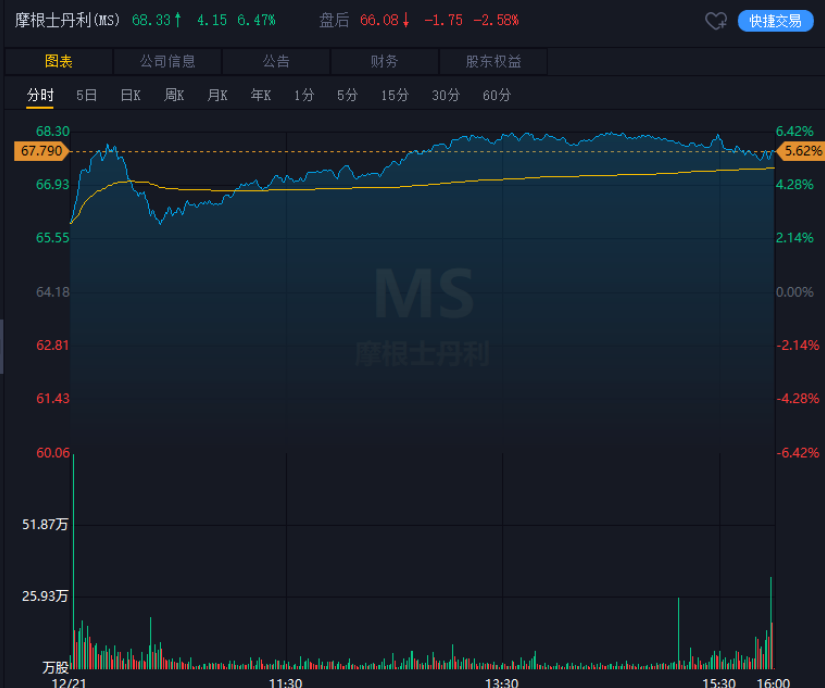Click the 5.62% percentage change marker
Image resolution: width=825 pixels, height=688 pixels.
pos(800,151)
